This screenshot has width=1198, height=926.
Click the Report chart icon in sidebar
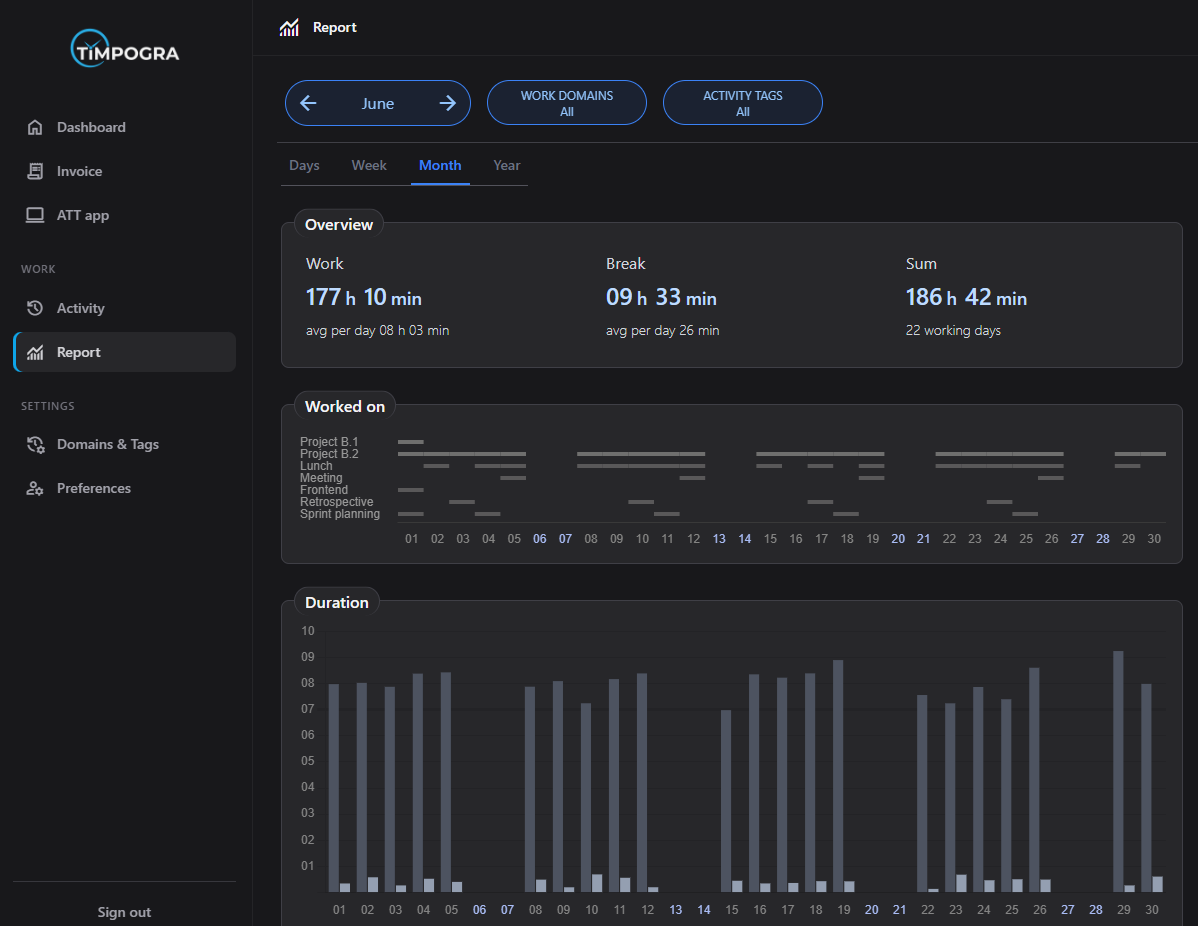pyautogui.click(x=35, y=352)
